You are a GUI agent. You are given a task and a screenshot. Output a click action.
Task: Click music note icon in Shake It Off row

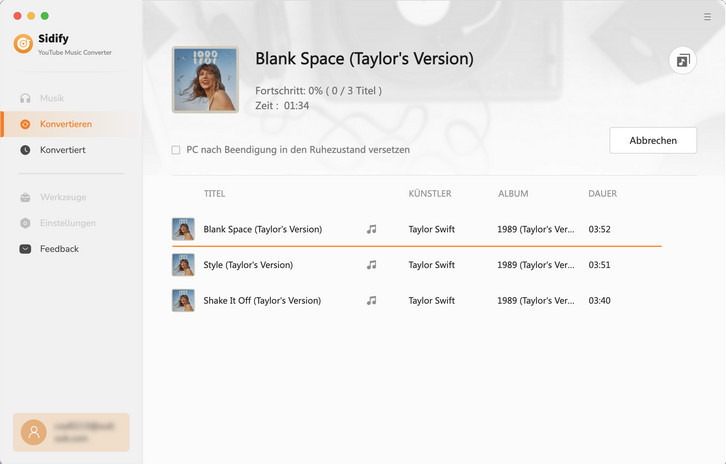click(371, 301)
